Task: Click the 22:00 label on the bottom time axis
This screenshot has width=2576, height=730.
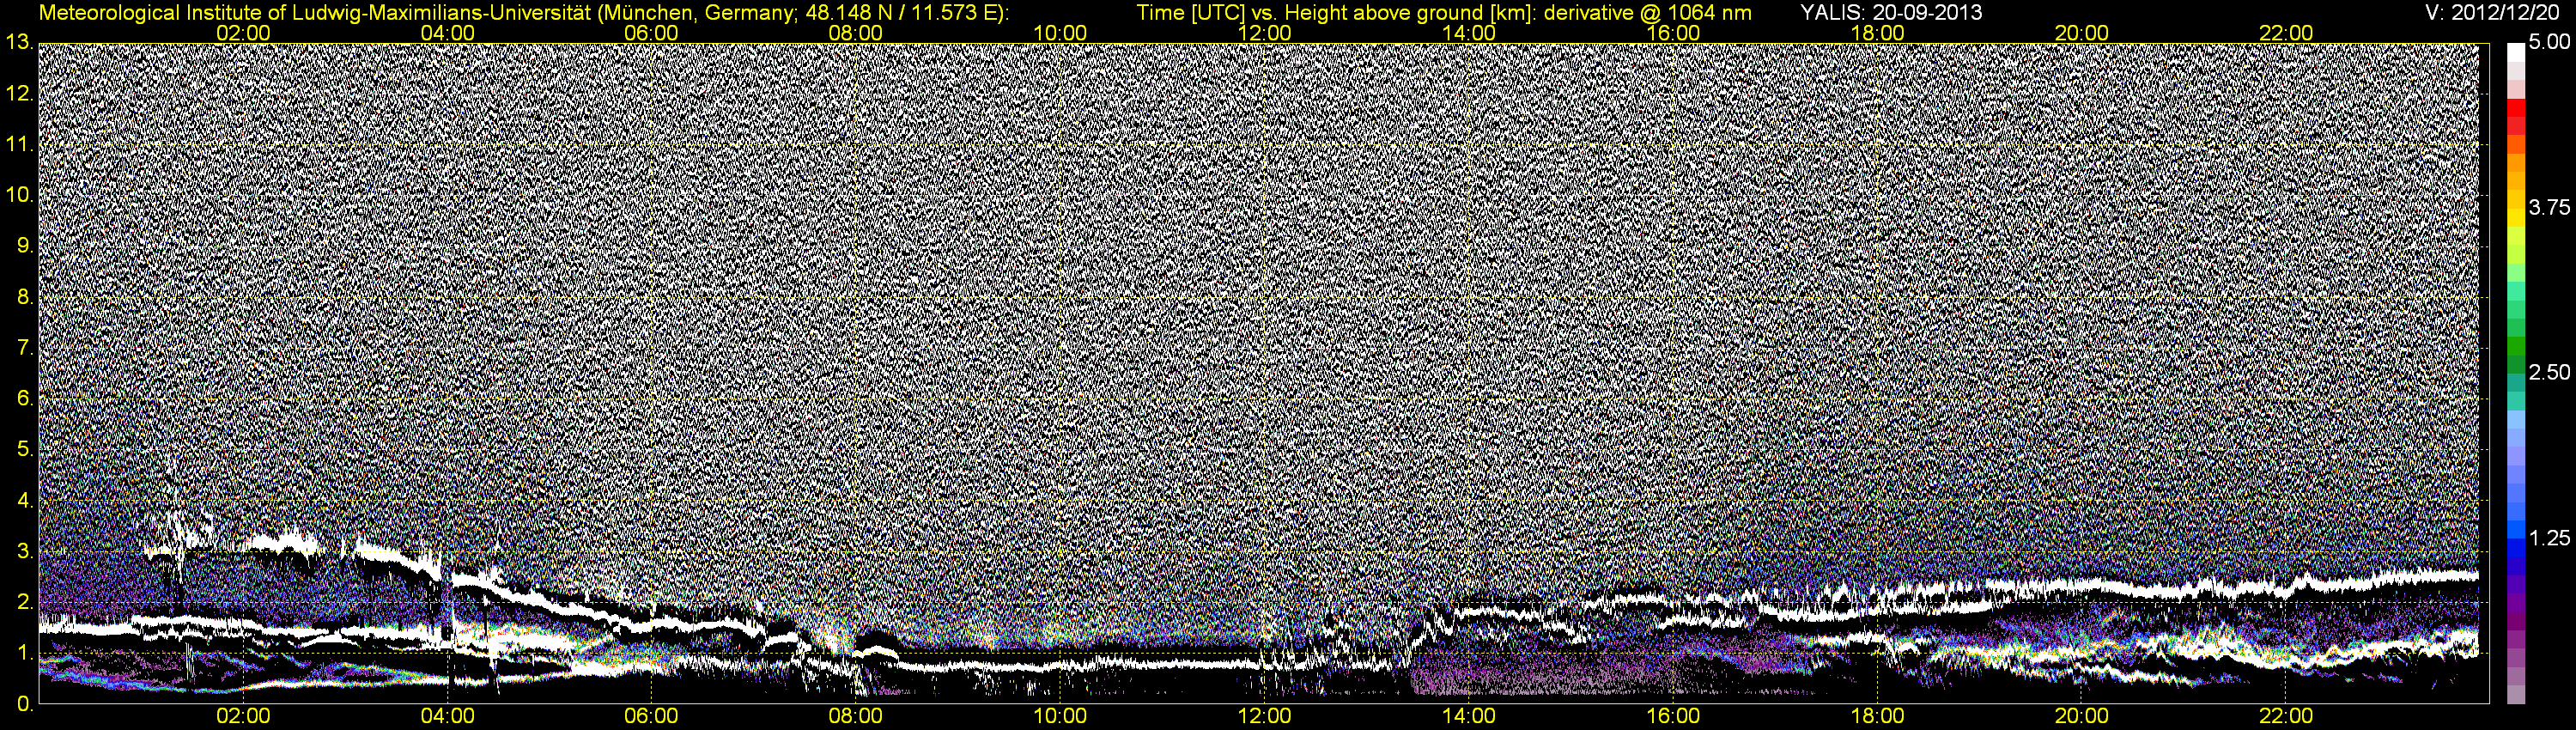Action: pos(2286,717)
